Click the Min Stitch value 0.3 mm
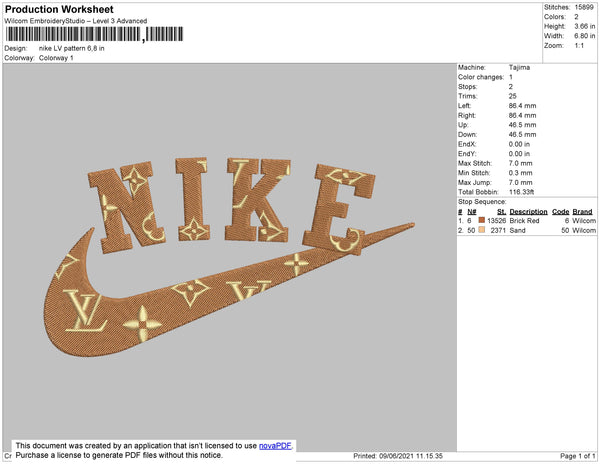This screenshot has height=464, width=600. click(520, 173)
